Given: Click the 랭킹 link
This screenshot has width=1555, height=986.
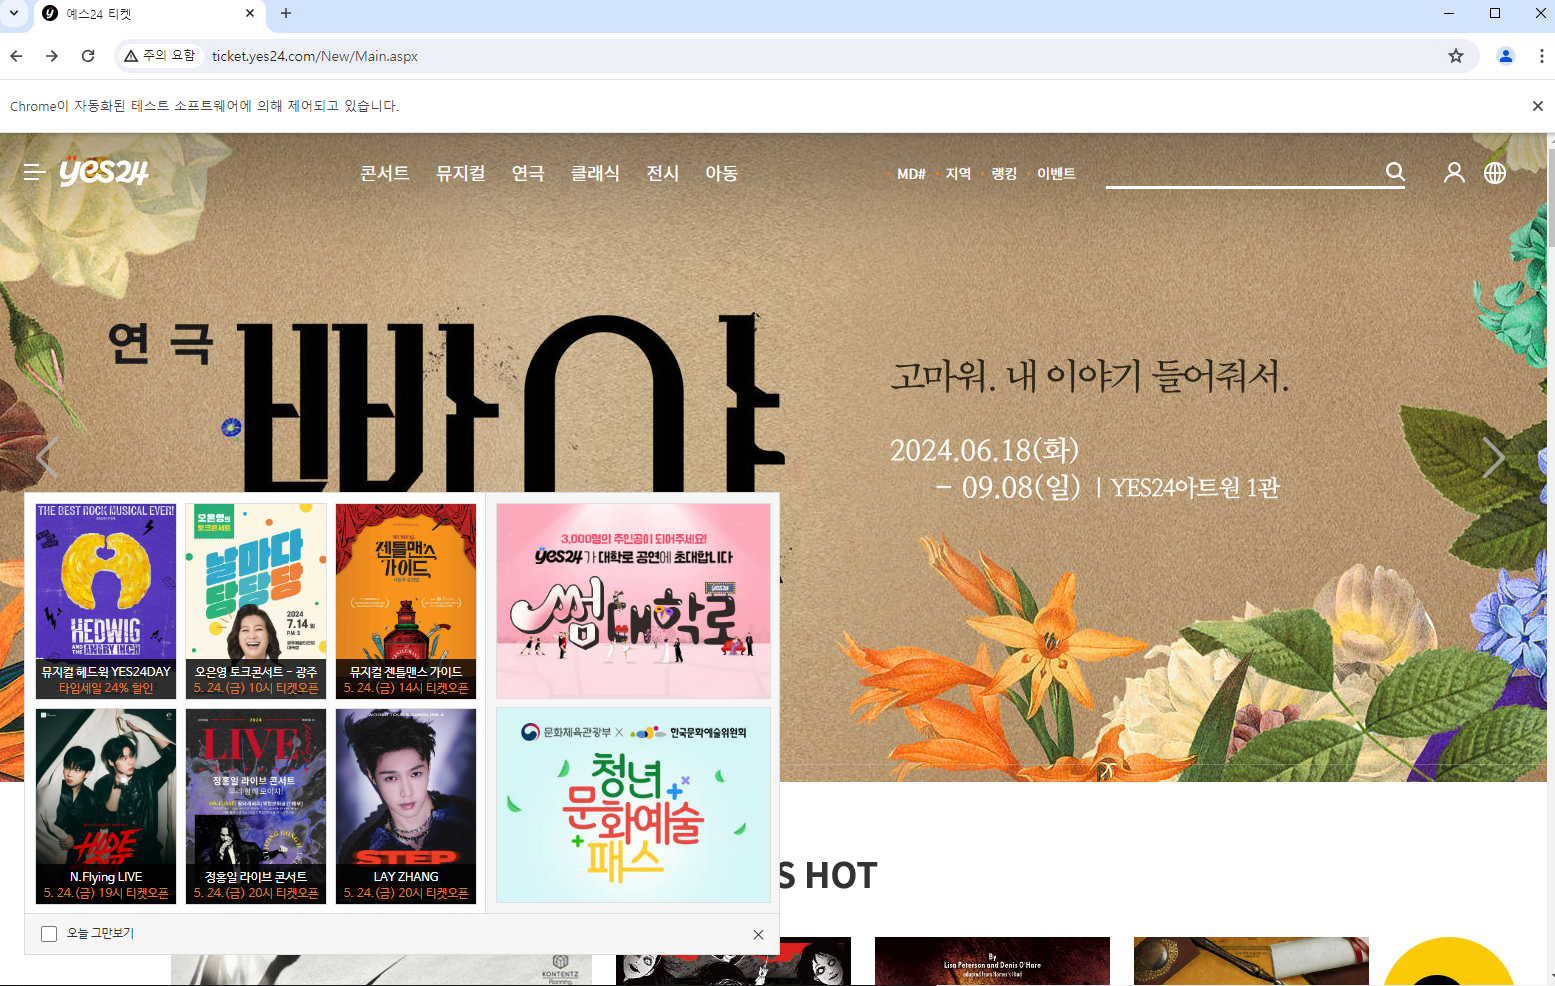Looking at the screenshot, I should 1004,174.
